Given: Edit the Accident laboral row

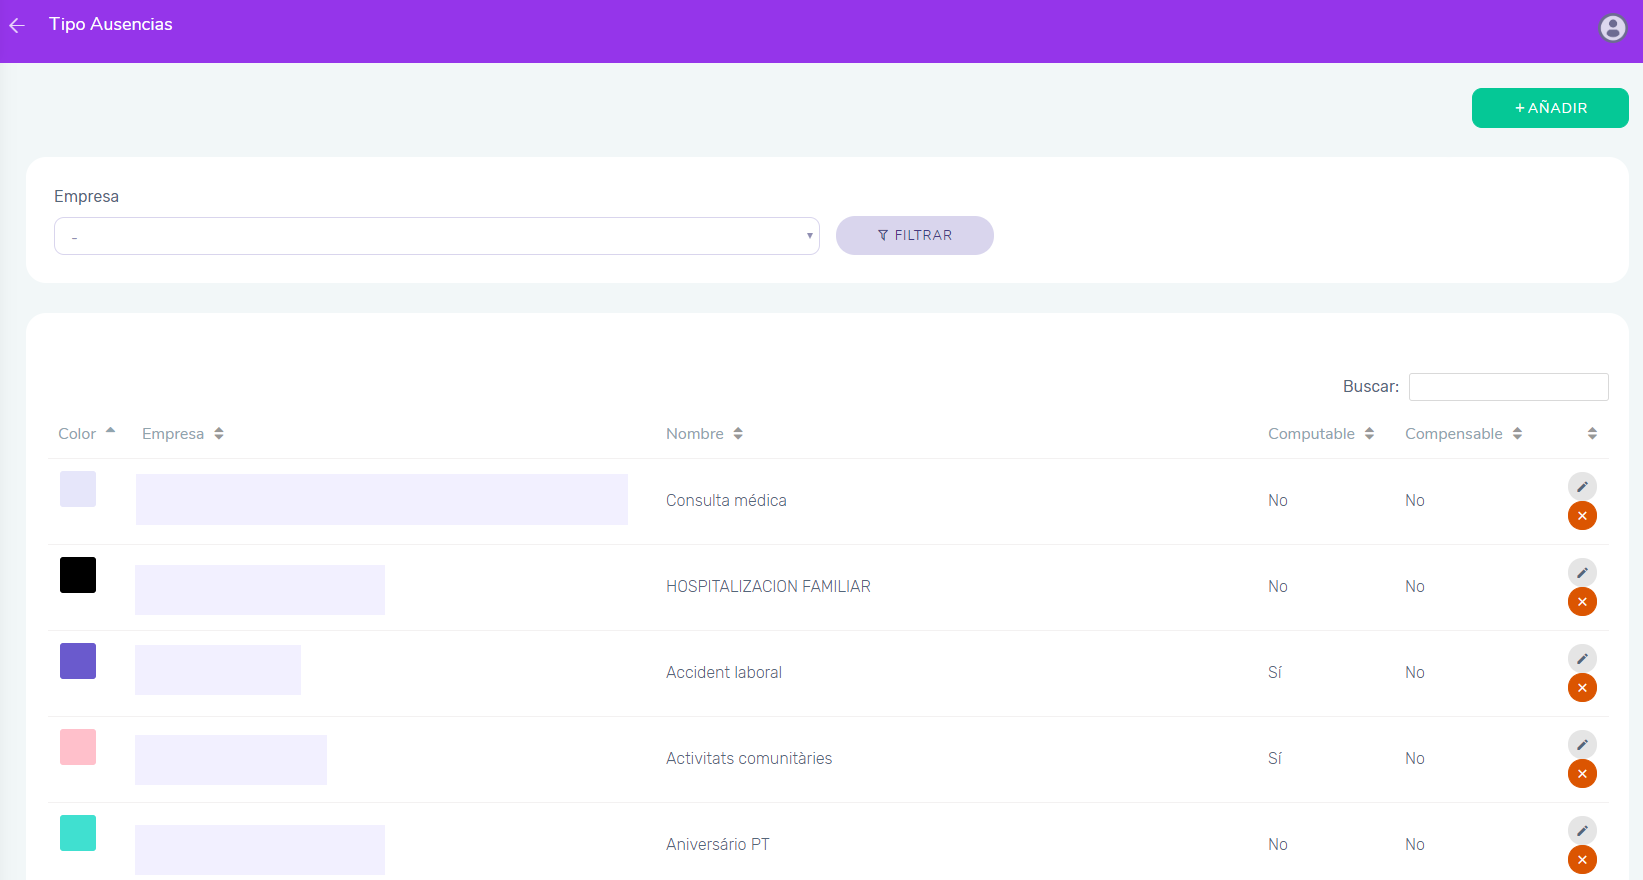Looking at the screenshot, I should (x=1582, y=659).
